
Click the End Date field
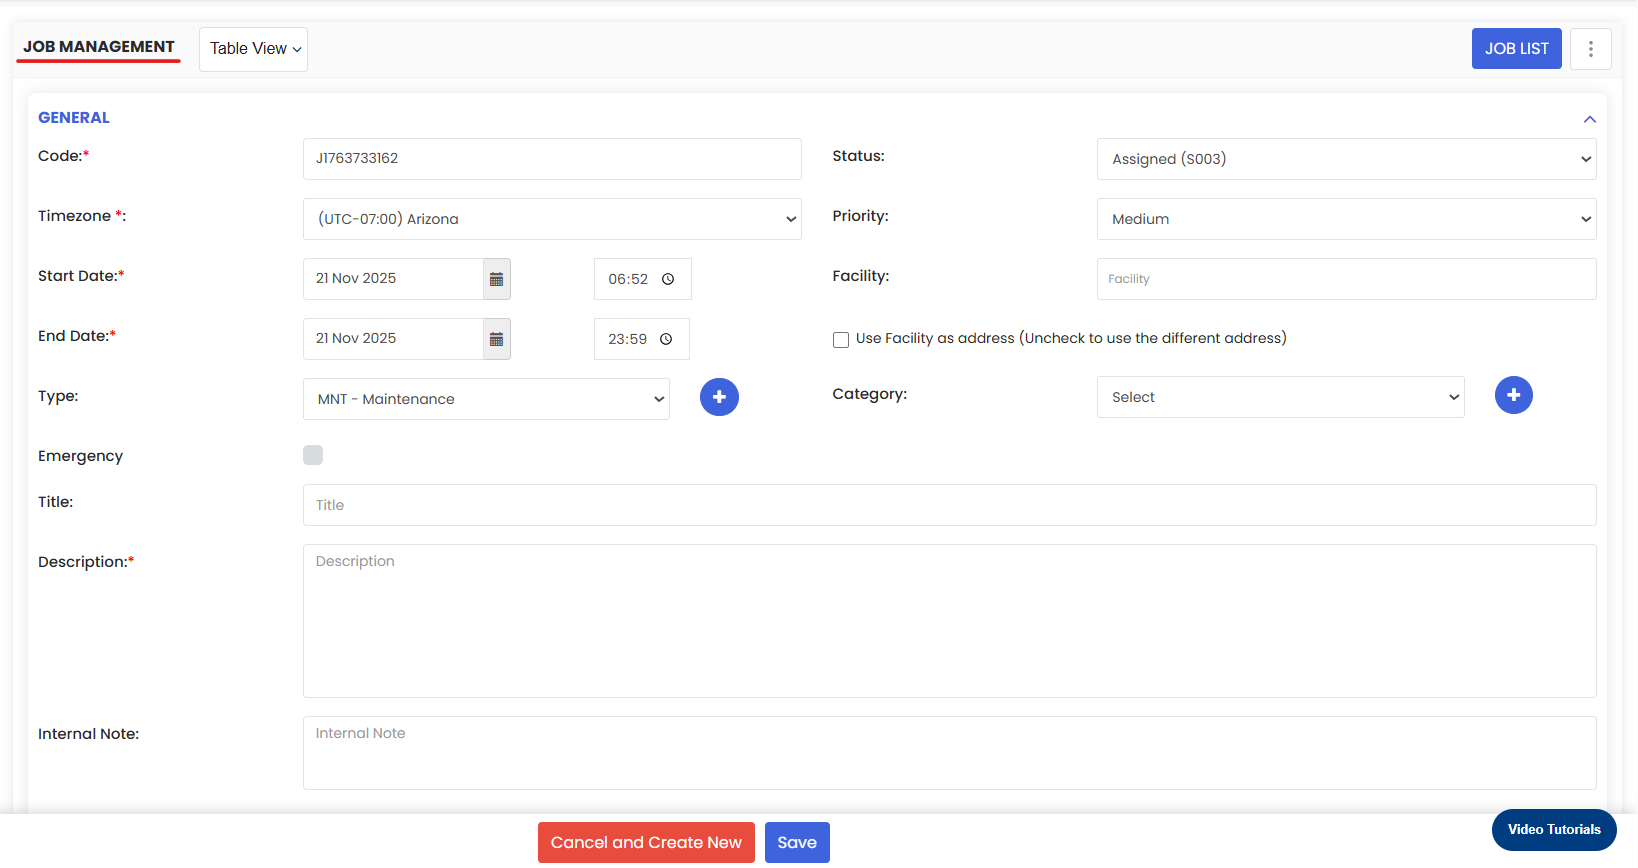[x=393, y=339]
